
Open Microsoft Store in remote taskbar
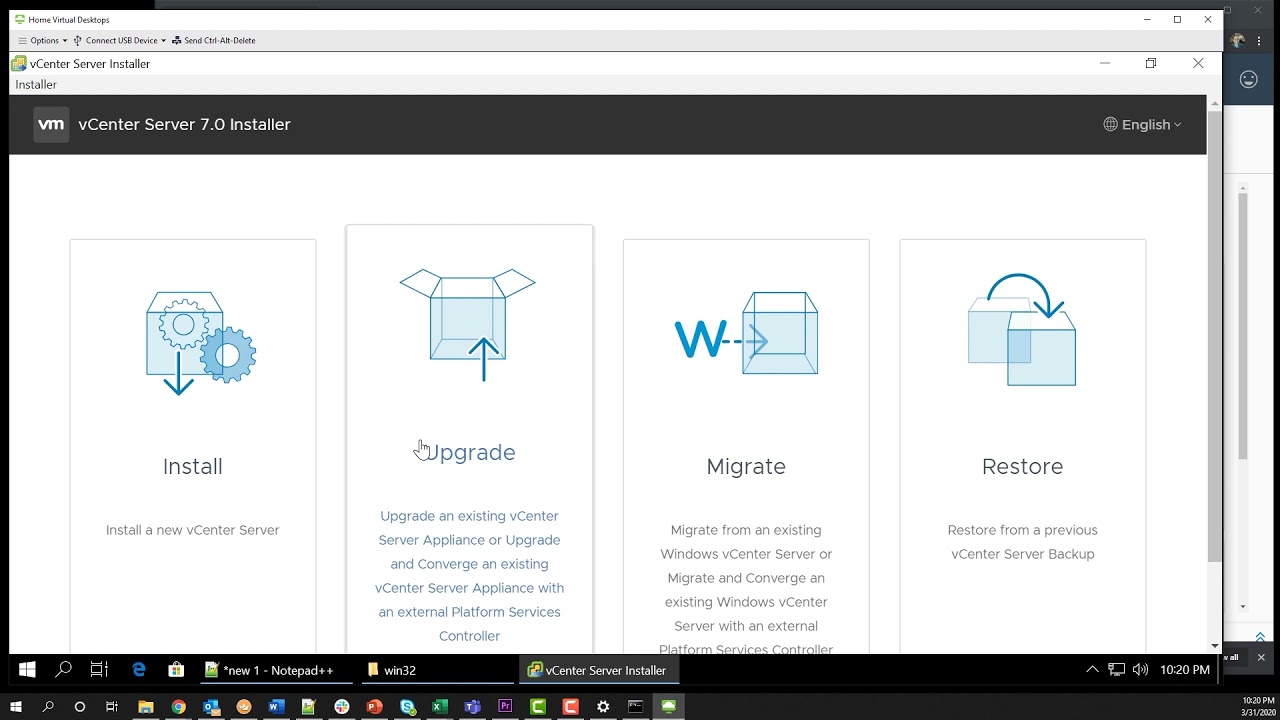pyautogui.click(x=176, y=670)
